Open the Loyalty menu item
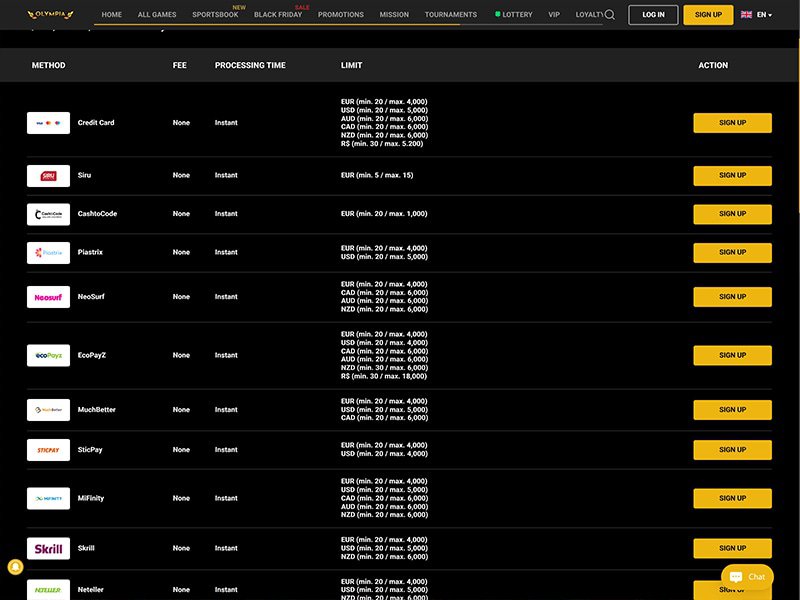The image size is (800, 600). pyautogui.click(x=589, y=15)
